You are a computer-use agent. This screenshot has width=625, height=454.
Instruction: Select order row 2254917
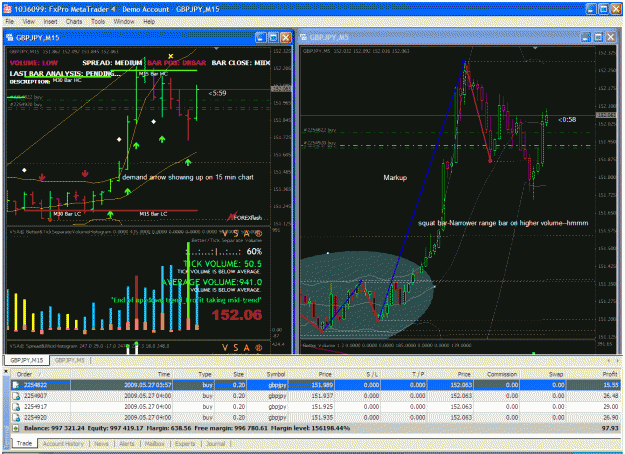(x=315, y=407)
